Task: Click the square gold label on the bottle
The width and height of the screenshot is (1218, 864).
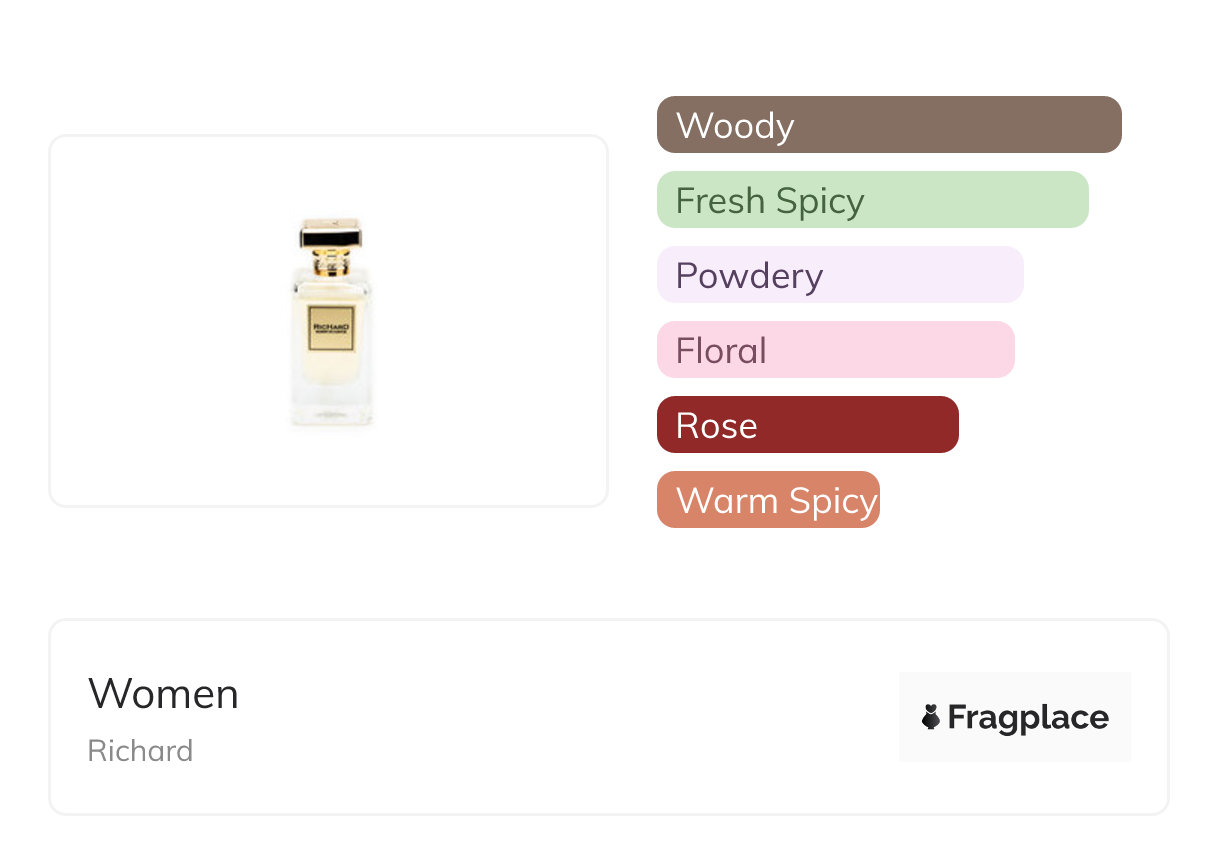Action: click(x=331, y=328)
